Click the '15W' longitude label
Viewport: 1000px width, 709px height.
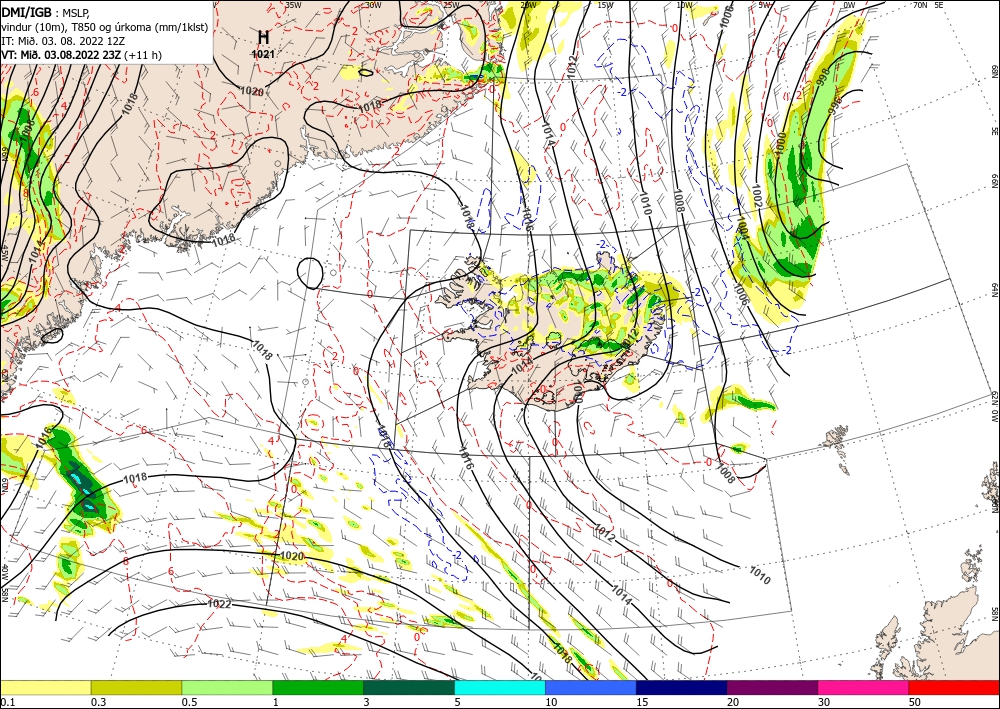[x=605, y=5]
